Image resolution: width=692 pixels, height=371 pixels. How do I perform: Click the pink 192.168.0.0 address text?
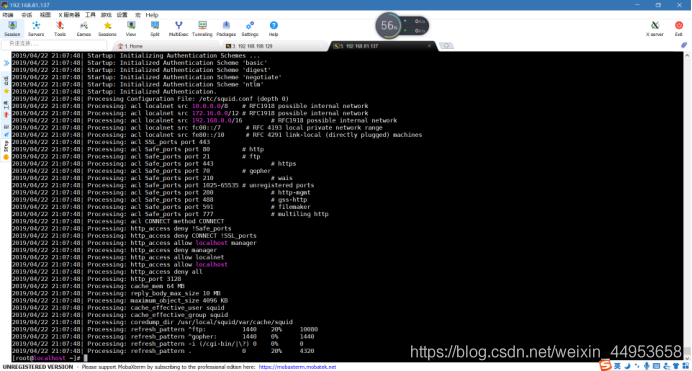coord(213,120)
